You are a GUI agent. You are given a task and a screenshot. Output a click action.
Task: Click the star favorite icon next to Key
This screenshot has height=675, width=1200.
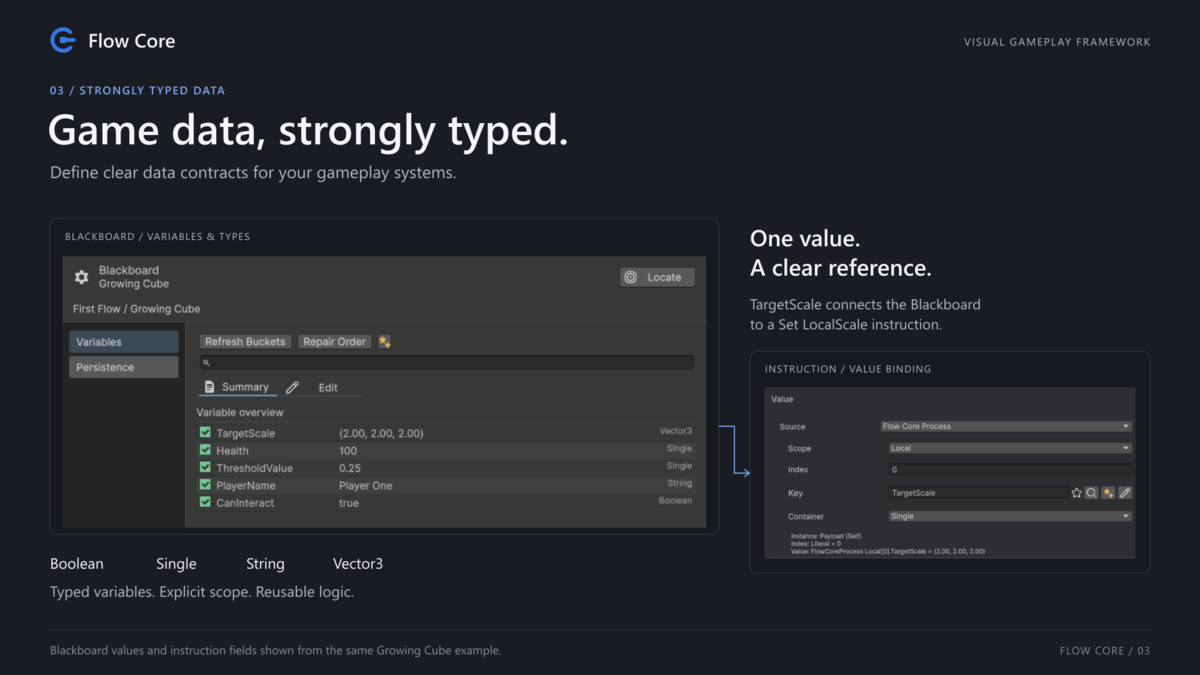pos(1077,493)
